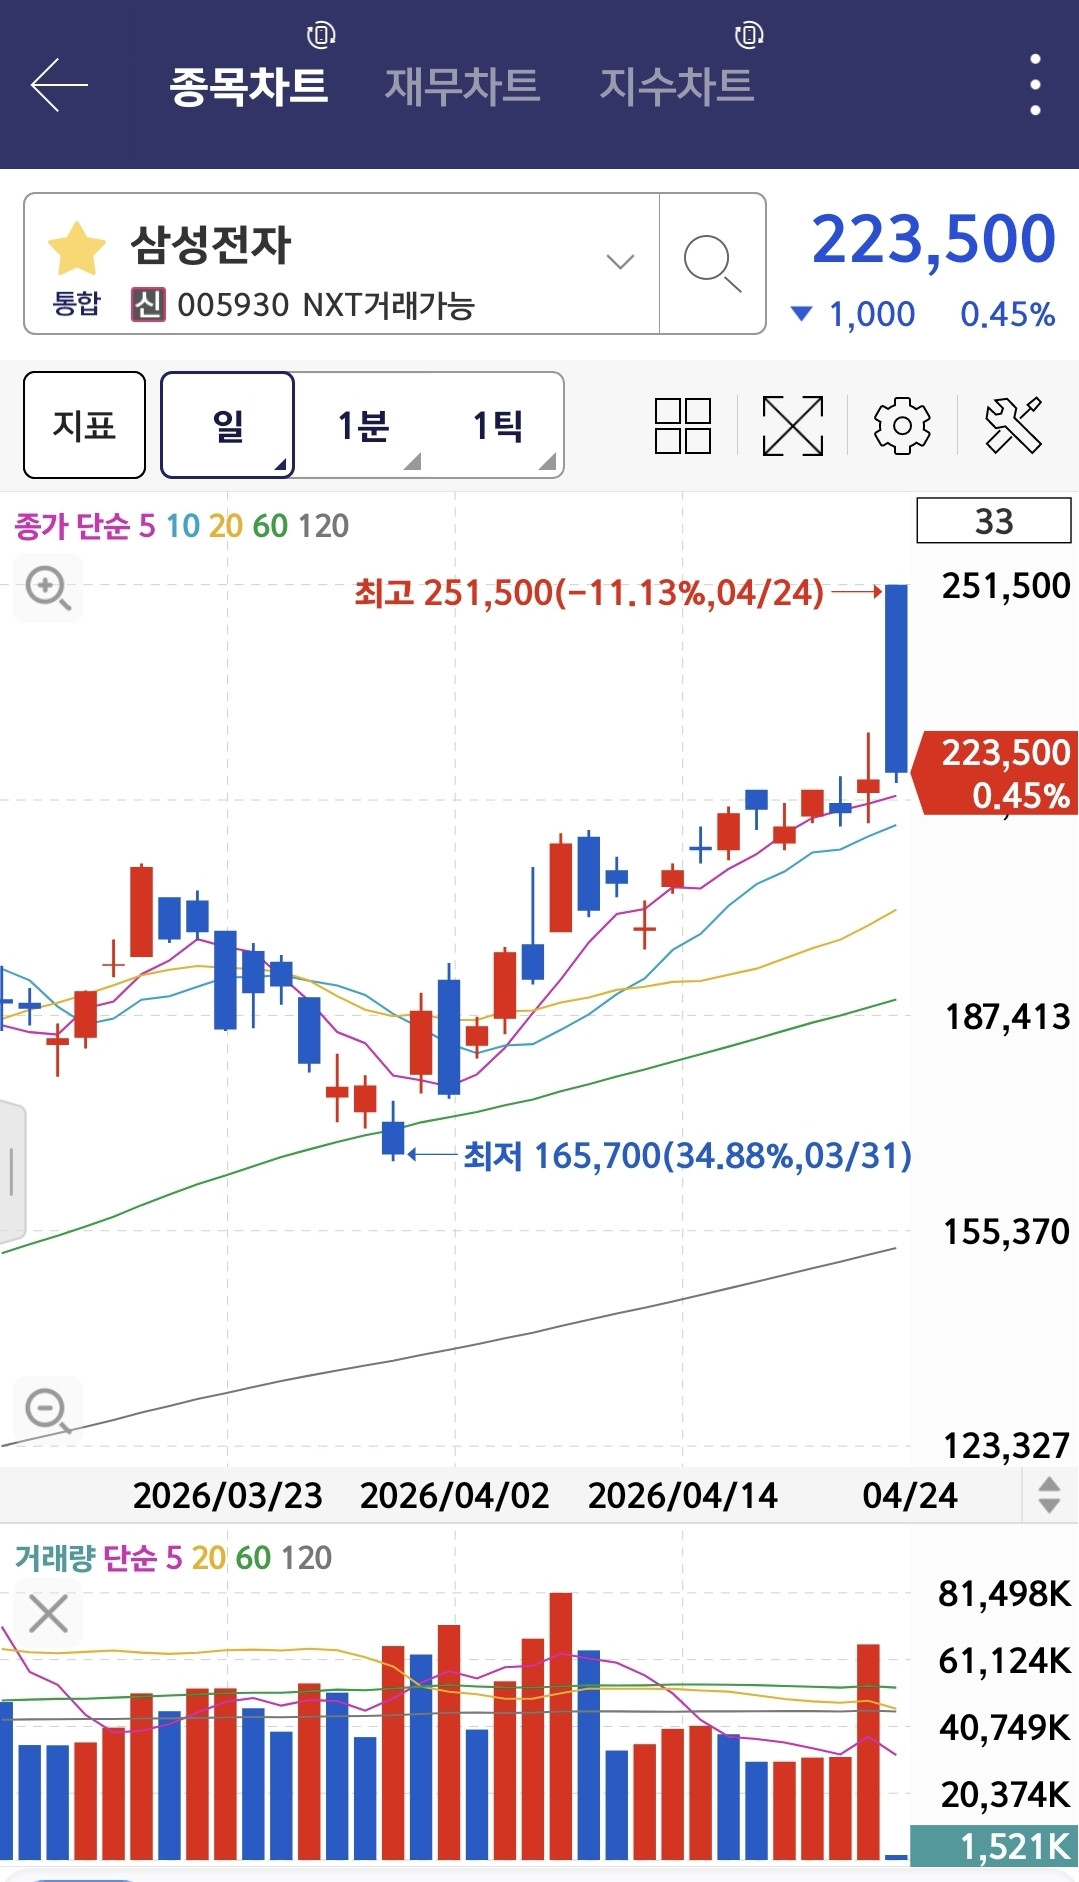Zoom in the chart with magnifier plus
The image size is (1079, 1882).
[x=47, y=587]
